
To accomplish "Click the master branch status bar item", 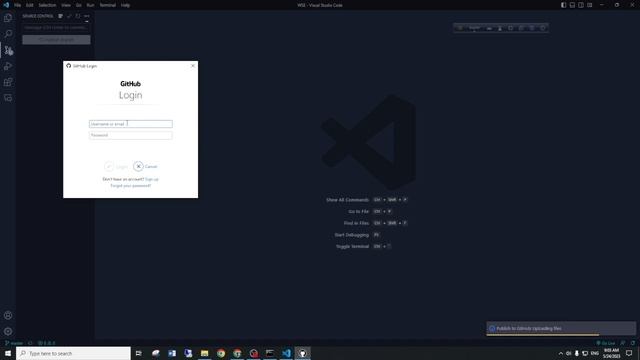I will [13, 343].
